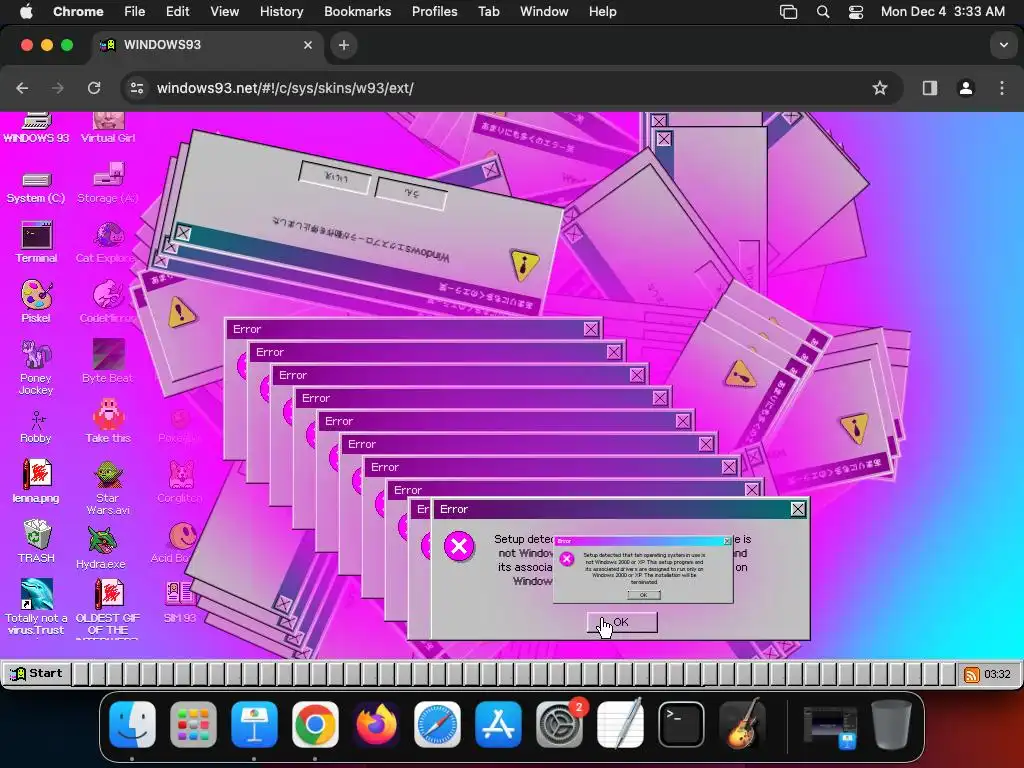Click the pink error X icon
Viewport: 1024px width, 768px height.
coord(459,546)
